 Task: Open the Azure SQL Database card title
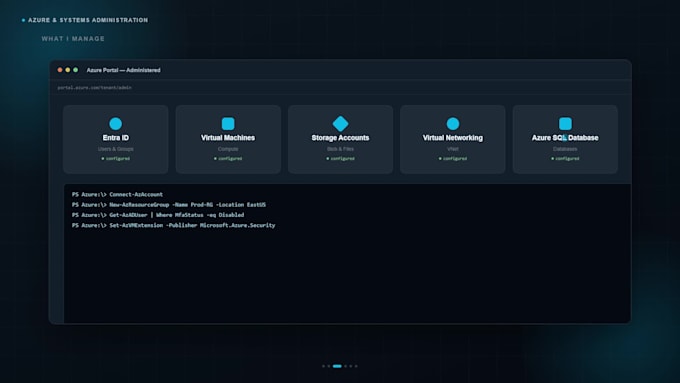(x=565, y=138)
